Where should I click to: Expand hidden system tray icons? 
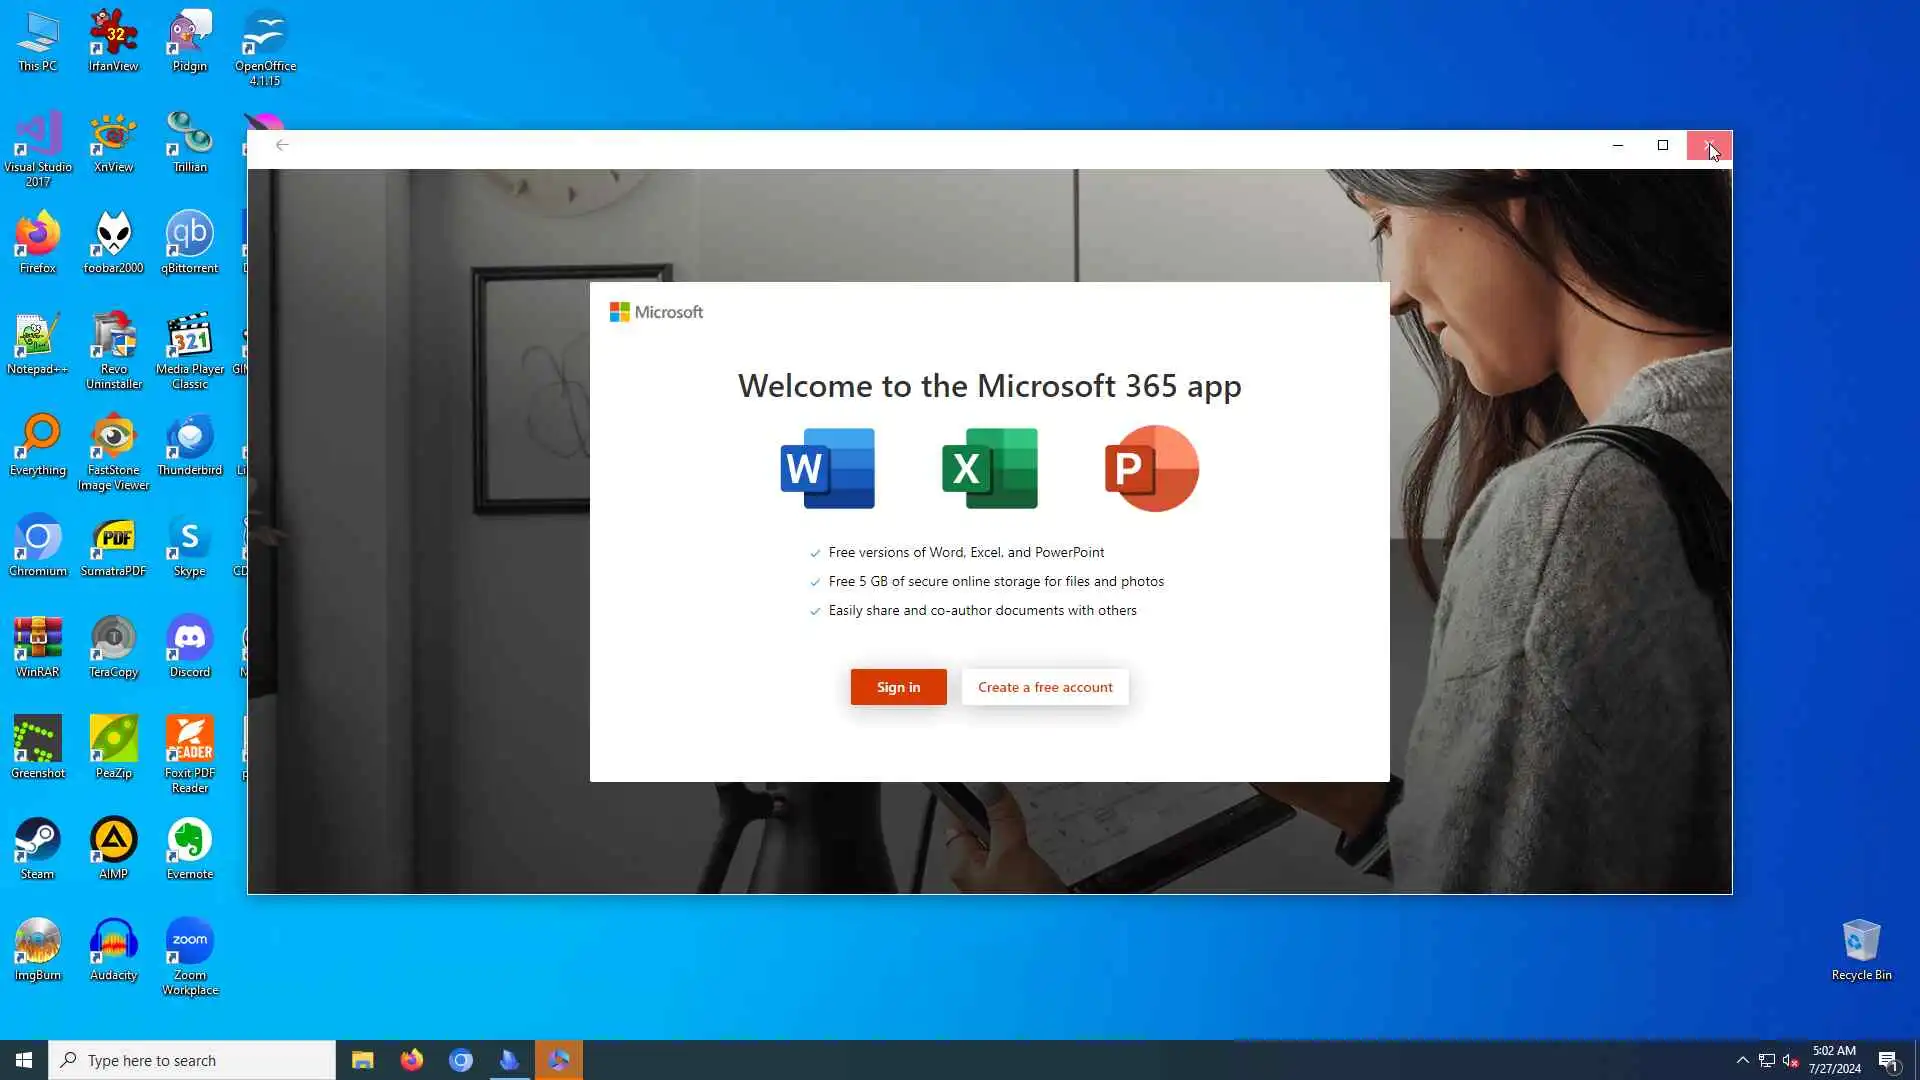tap(1742, 1060)
